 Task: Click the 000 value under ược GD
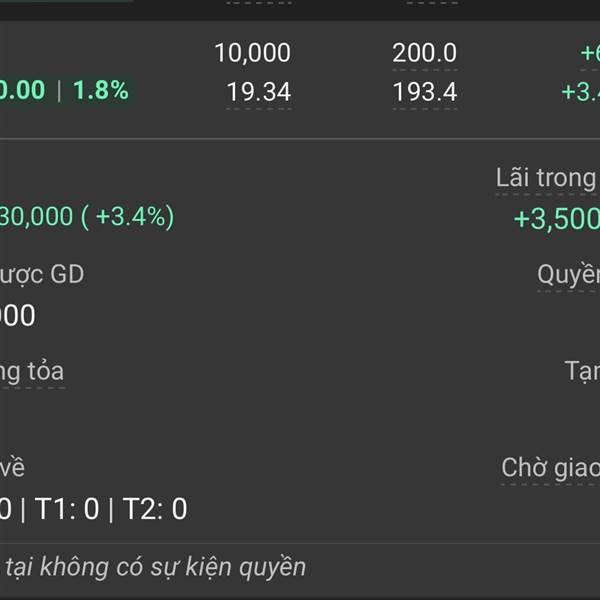click(x=18, y=316)
